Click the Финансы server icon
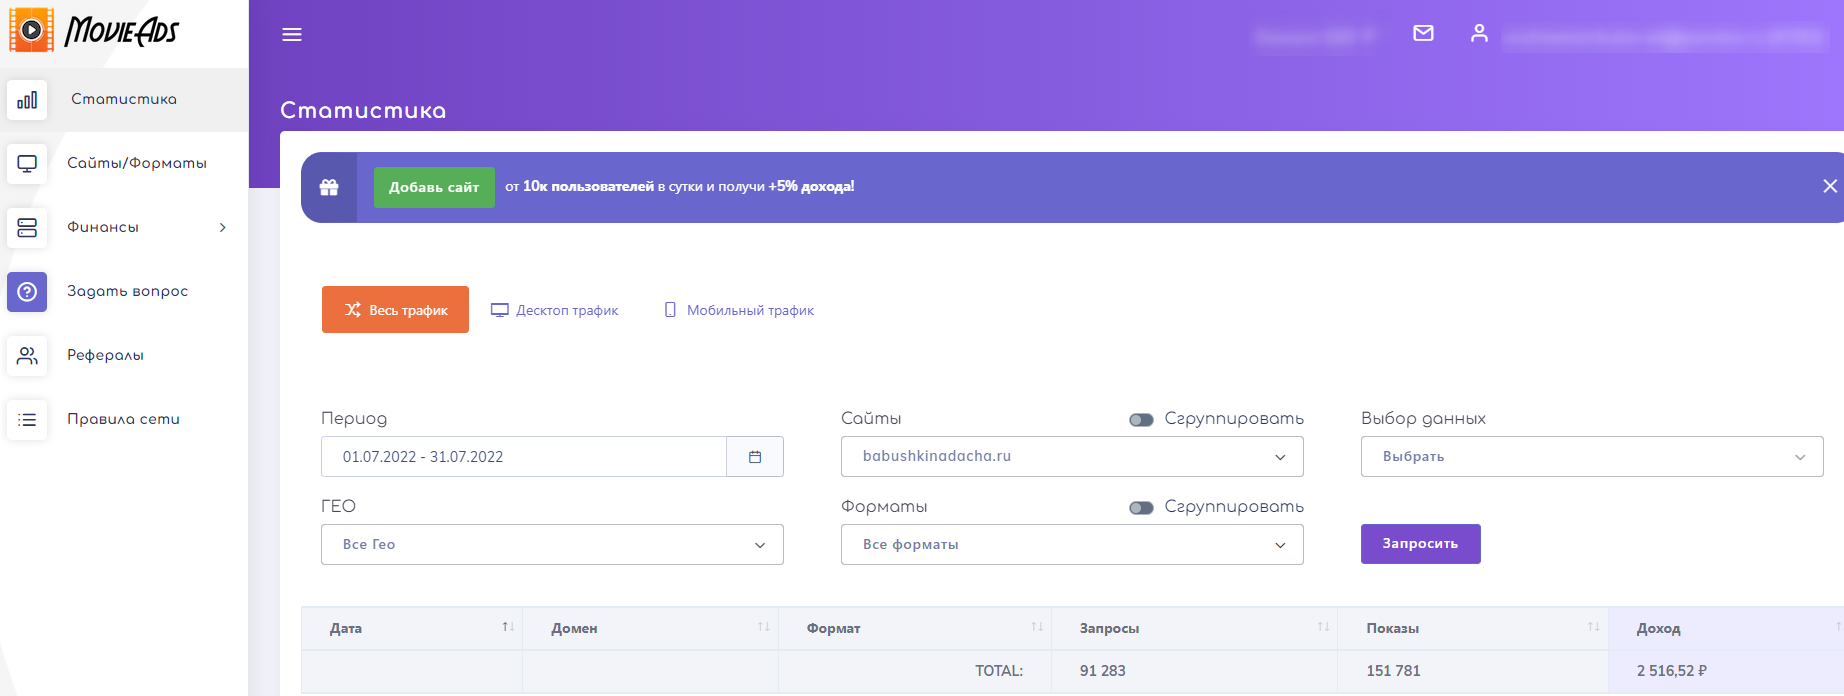 tap(27, 228)
